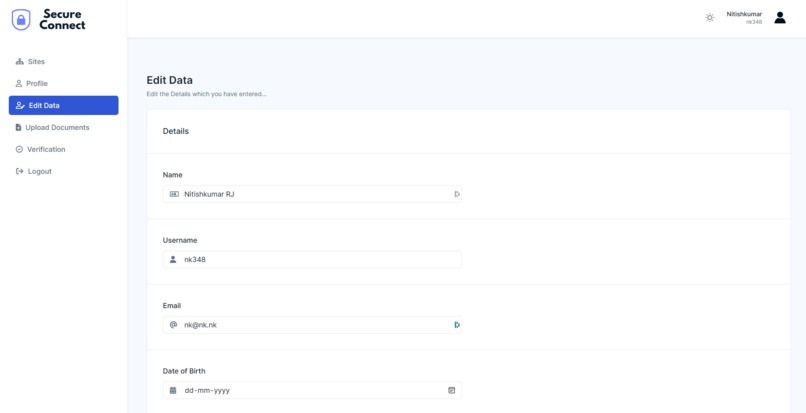Viewport: 806px width, 413px height.
Task: Click the Username field label
Action: (x=180, y=240)
